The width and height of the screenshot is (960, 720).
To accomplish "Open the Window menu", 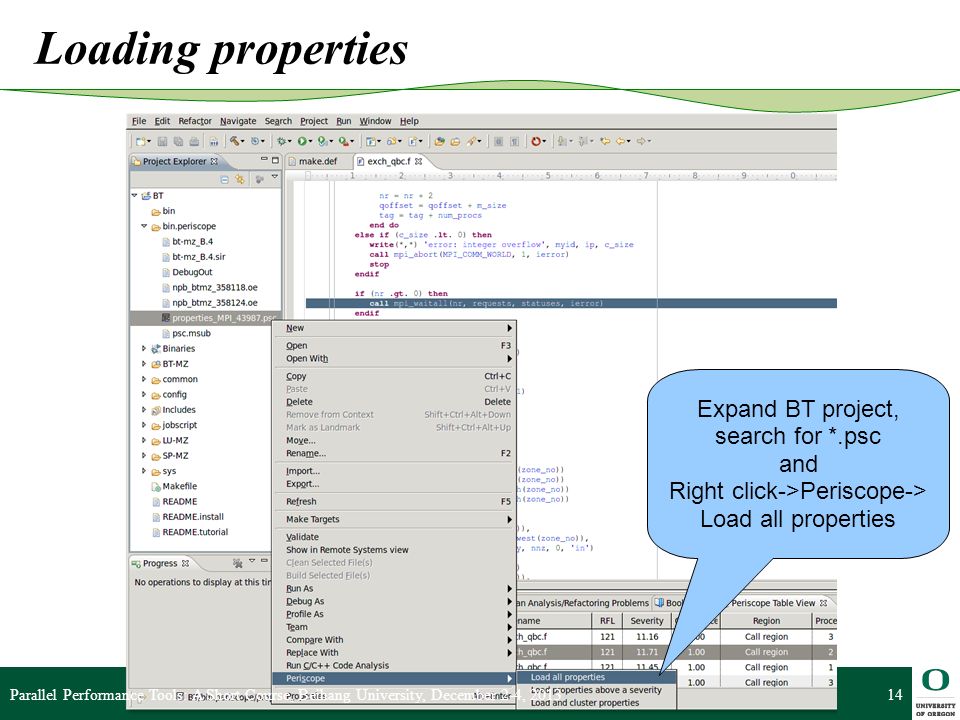I will [x=375, y=121].
